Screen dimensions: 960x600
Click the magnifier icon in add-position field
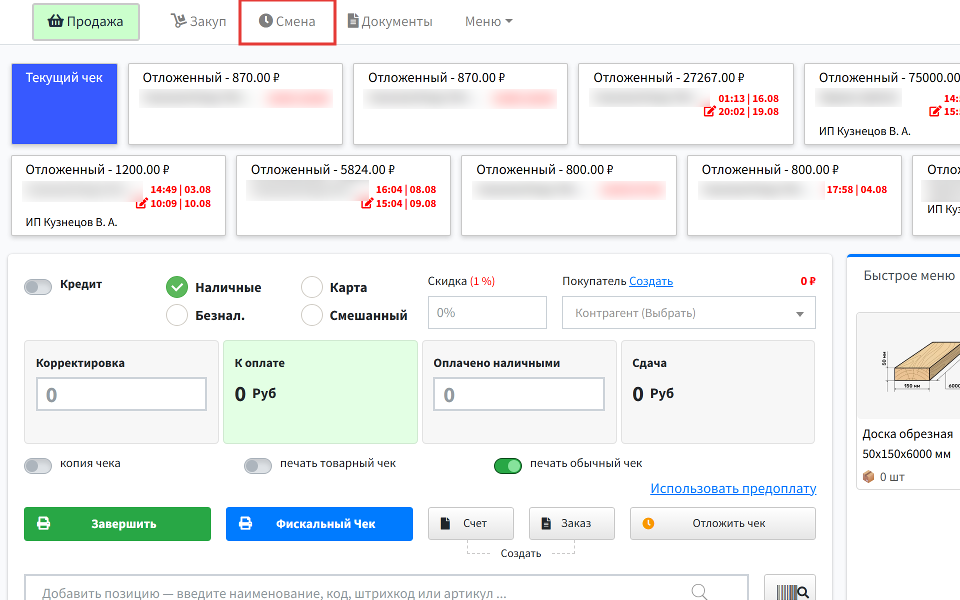[699, 591]
